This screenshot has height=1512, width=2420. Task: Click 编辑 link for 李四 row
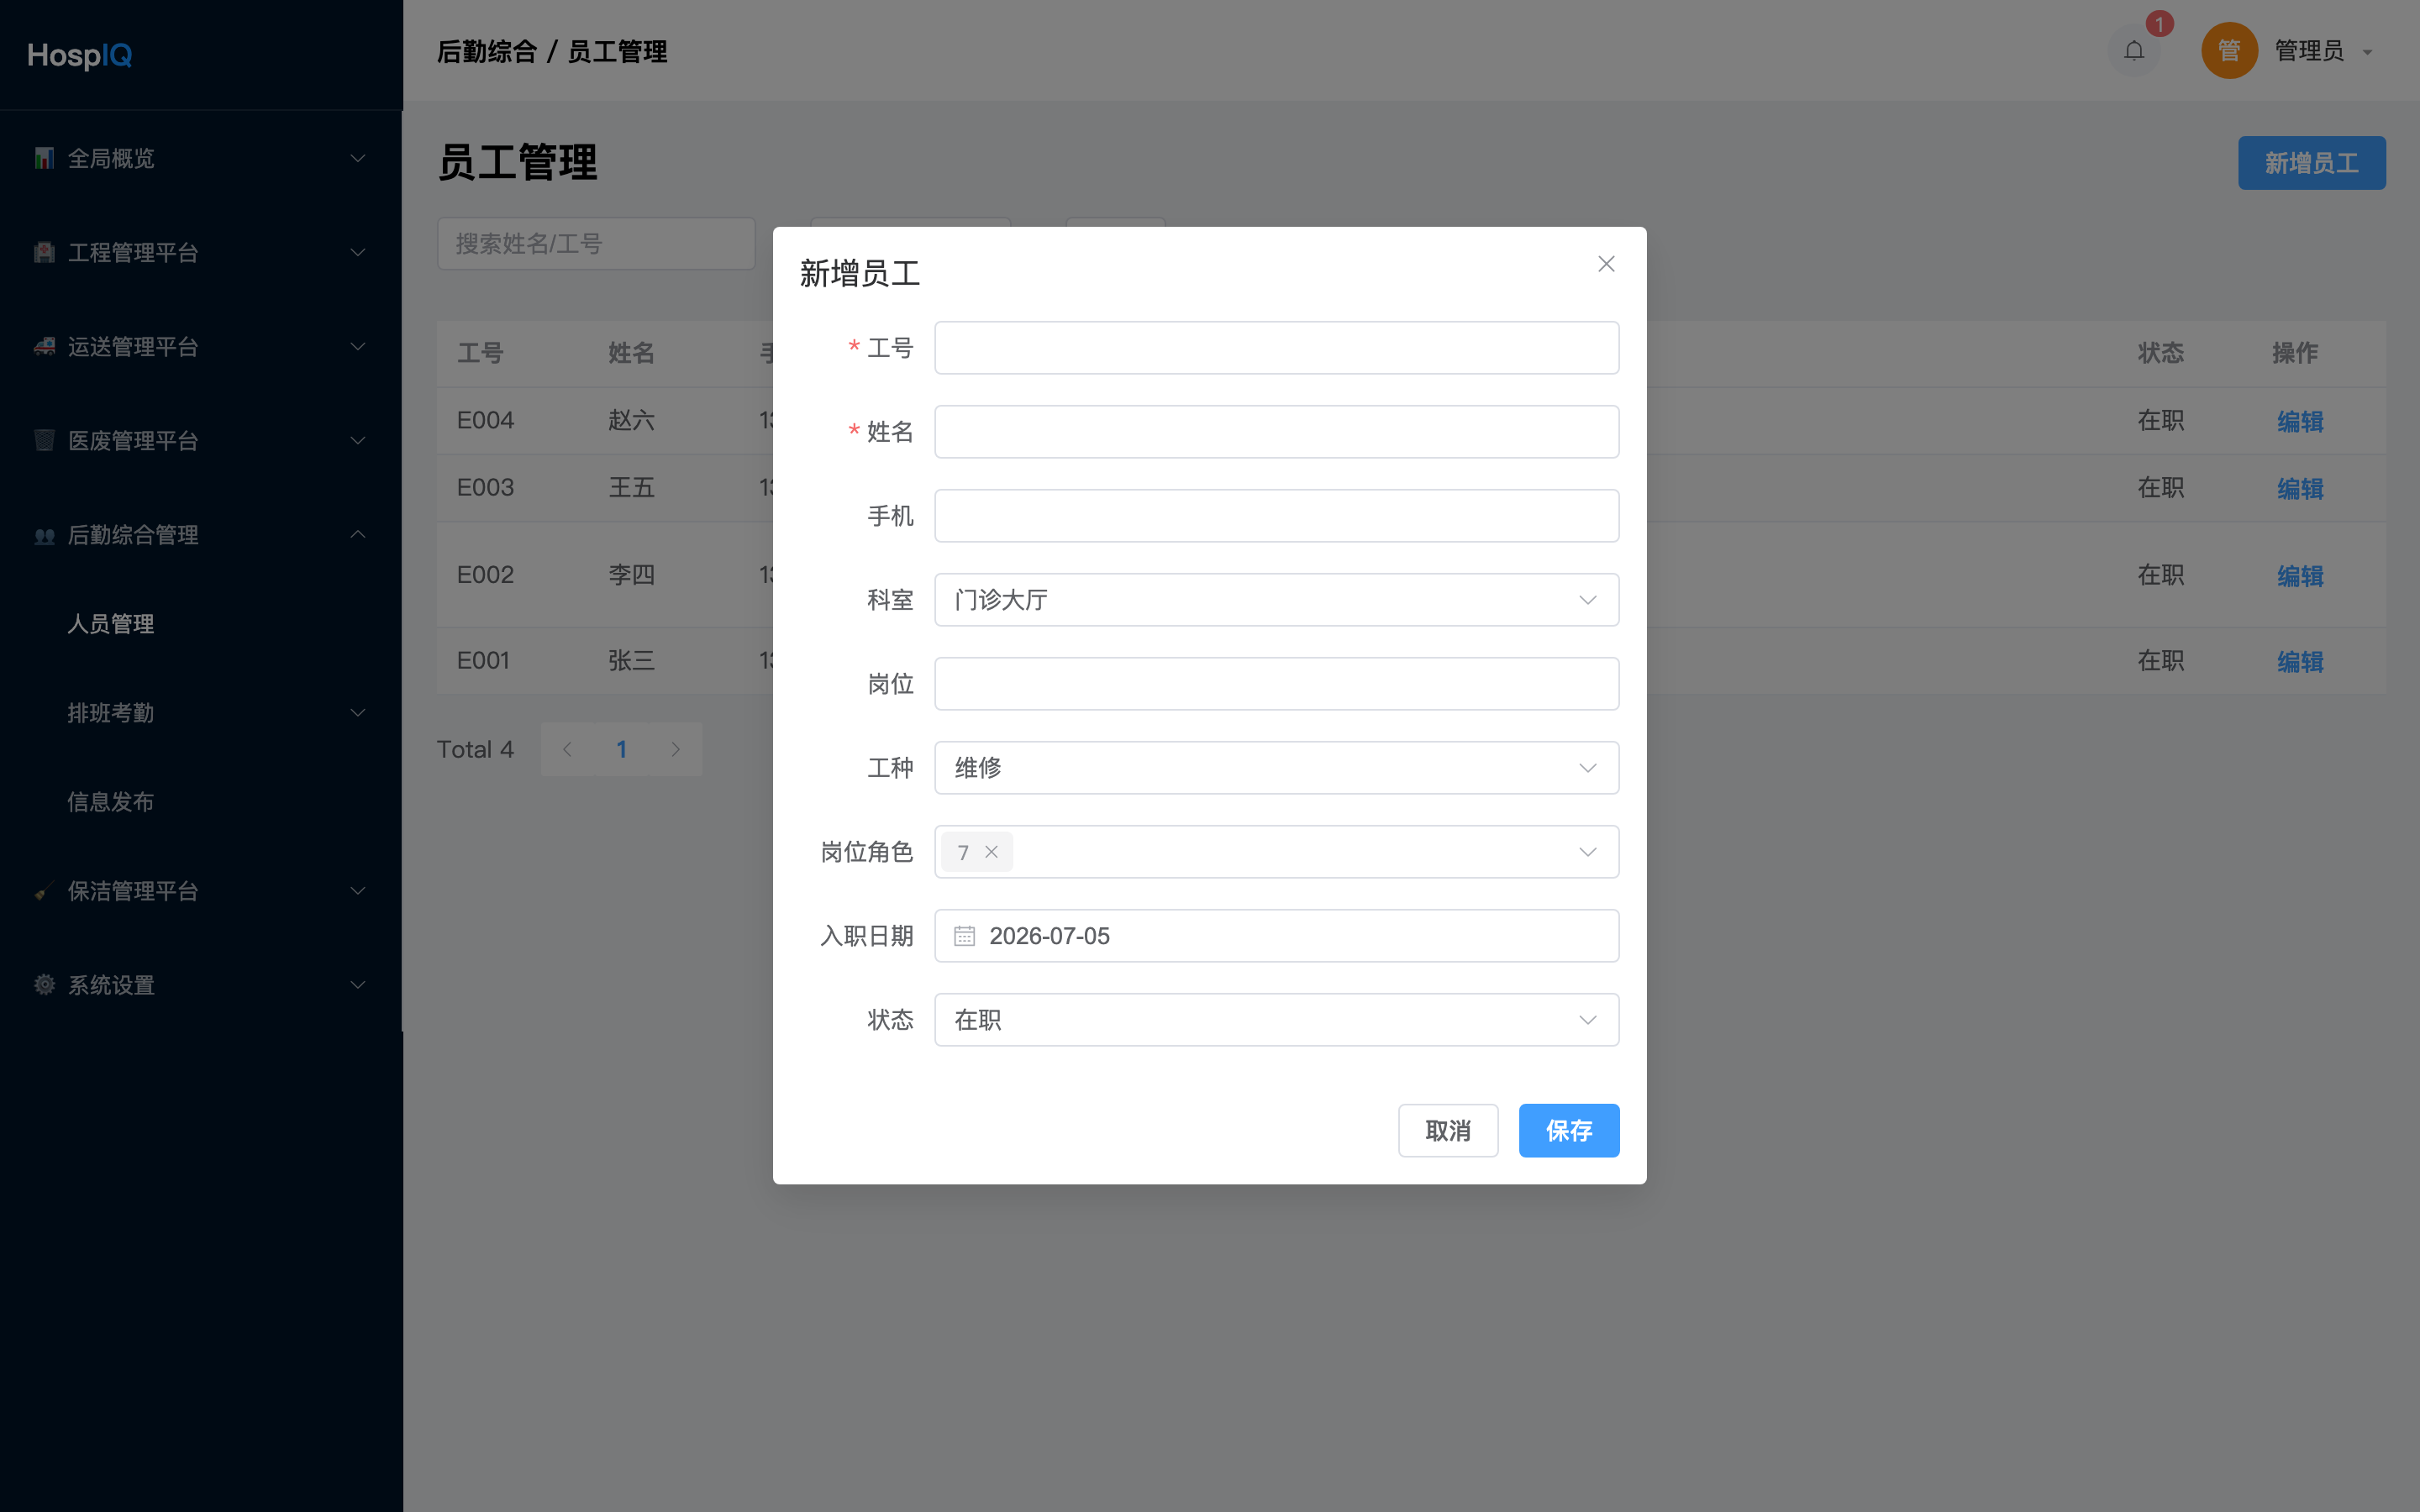[x=2300, y=575]
